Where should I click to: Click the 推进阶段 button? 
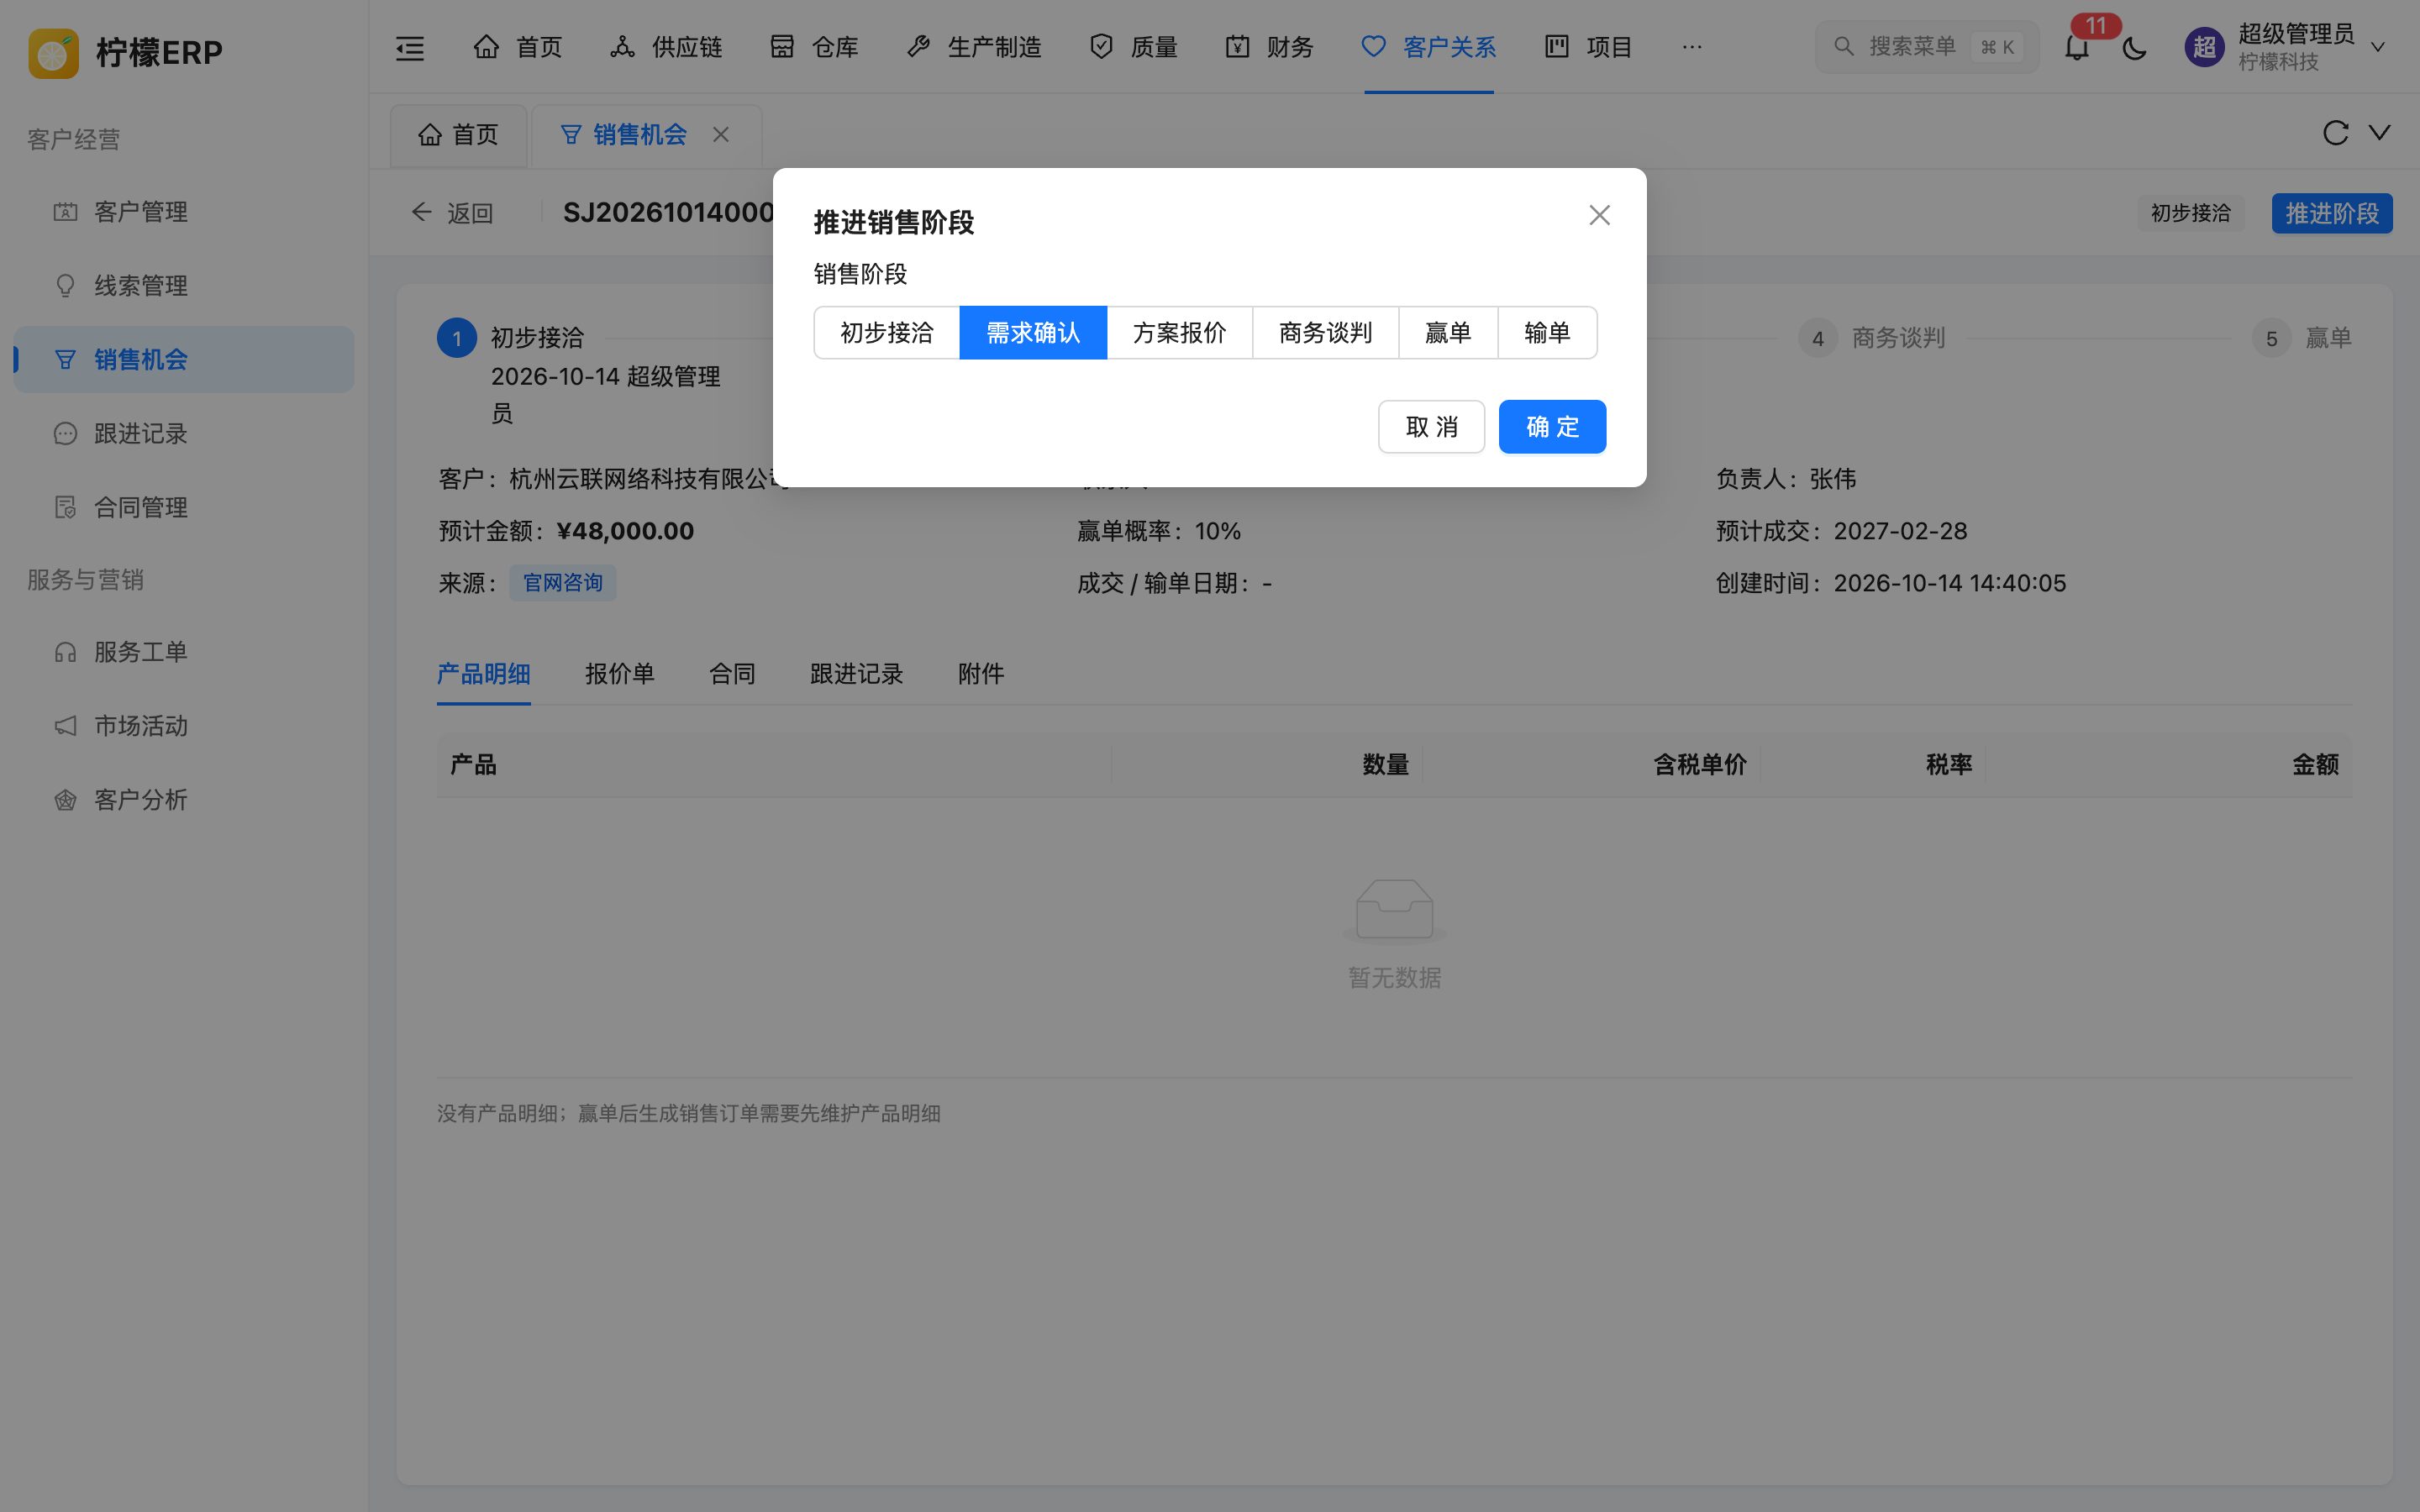click(2332, 213)
